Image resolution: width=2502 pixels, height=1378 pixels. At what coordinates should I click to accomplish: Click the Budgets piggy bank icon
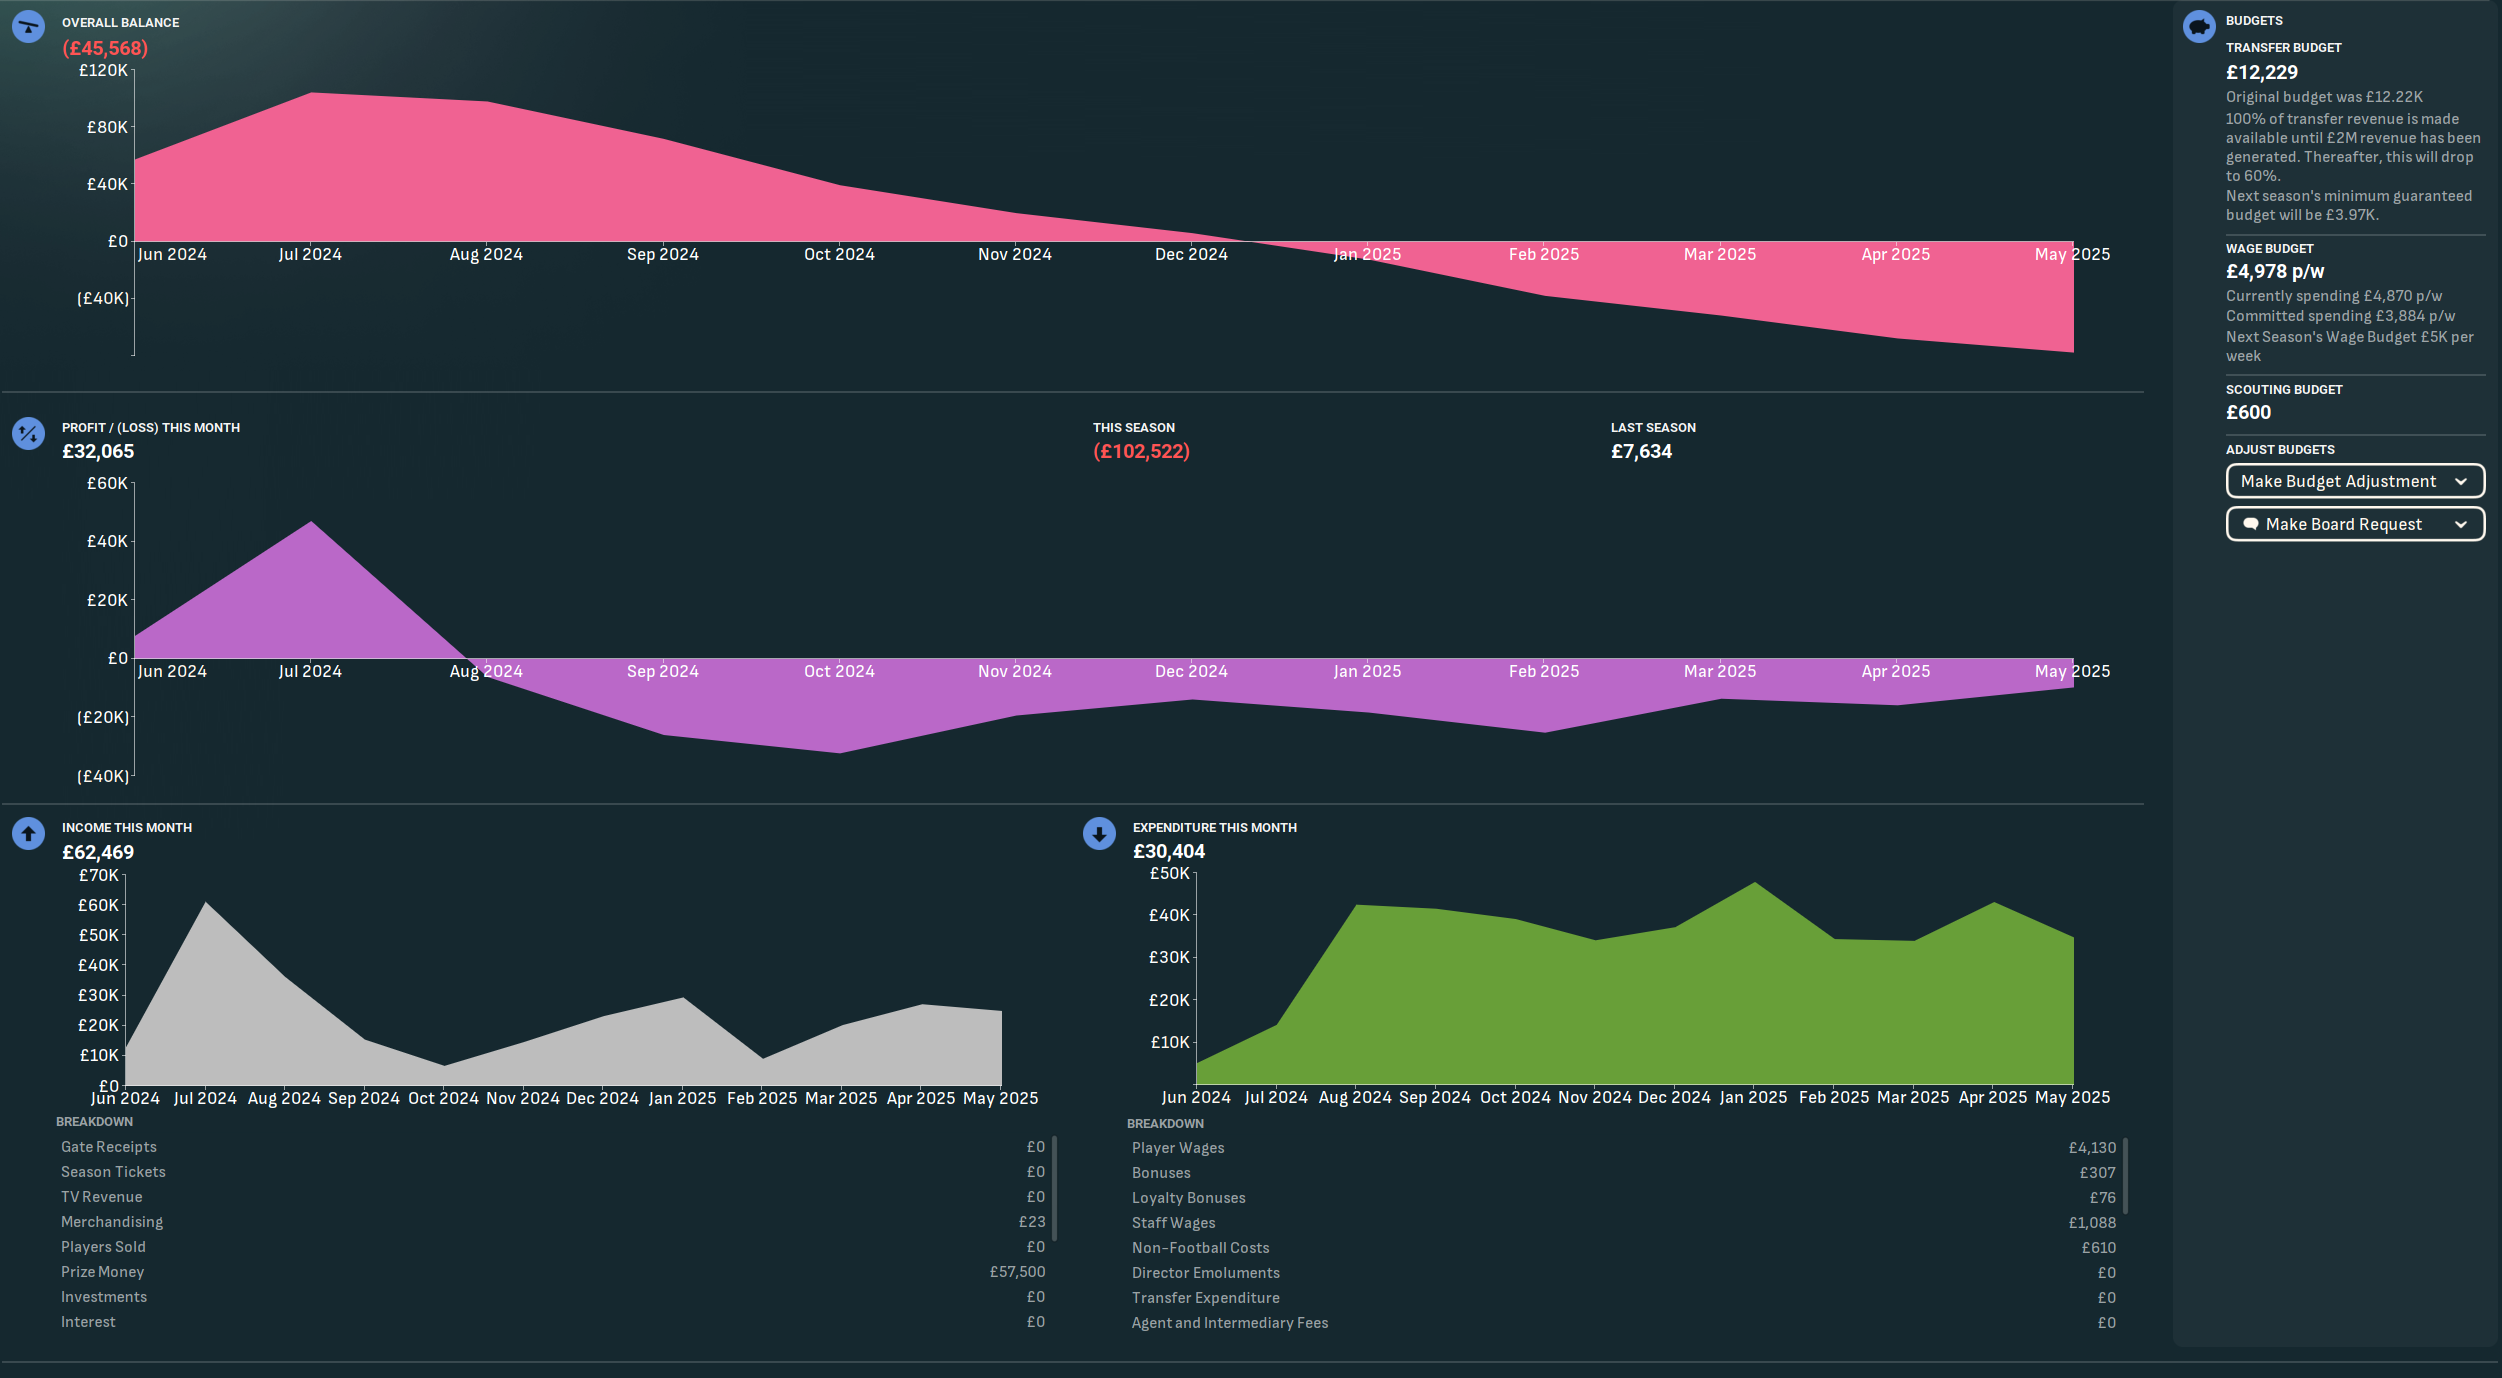coord(2198,26)
